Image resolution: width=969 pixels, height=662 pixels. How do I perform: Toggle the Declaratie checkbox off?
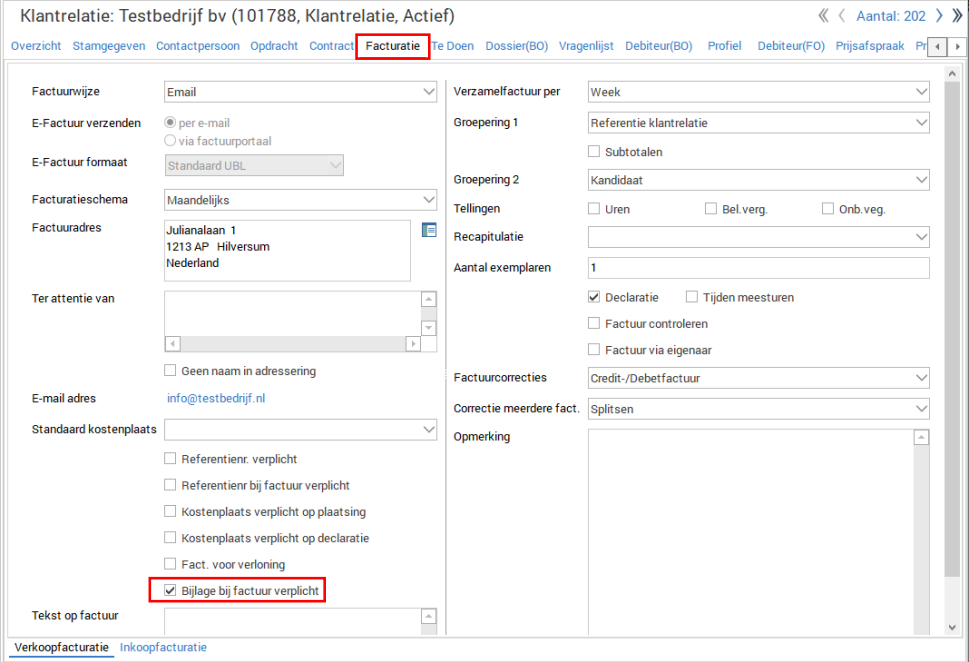tap(595, 297)
